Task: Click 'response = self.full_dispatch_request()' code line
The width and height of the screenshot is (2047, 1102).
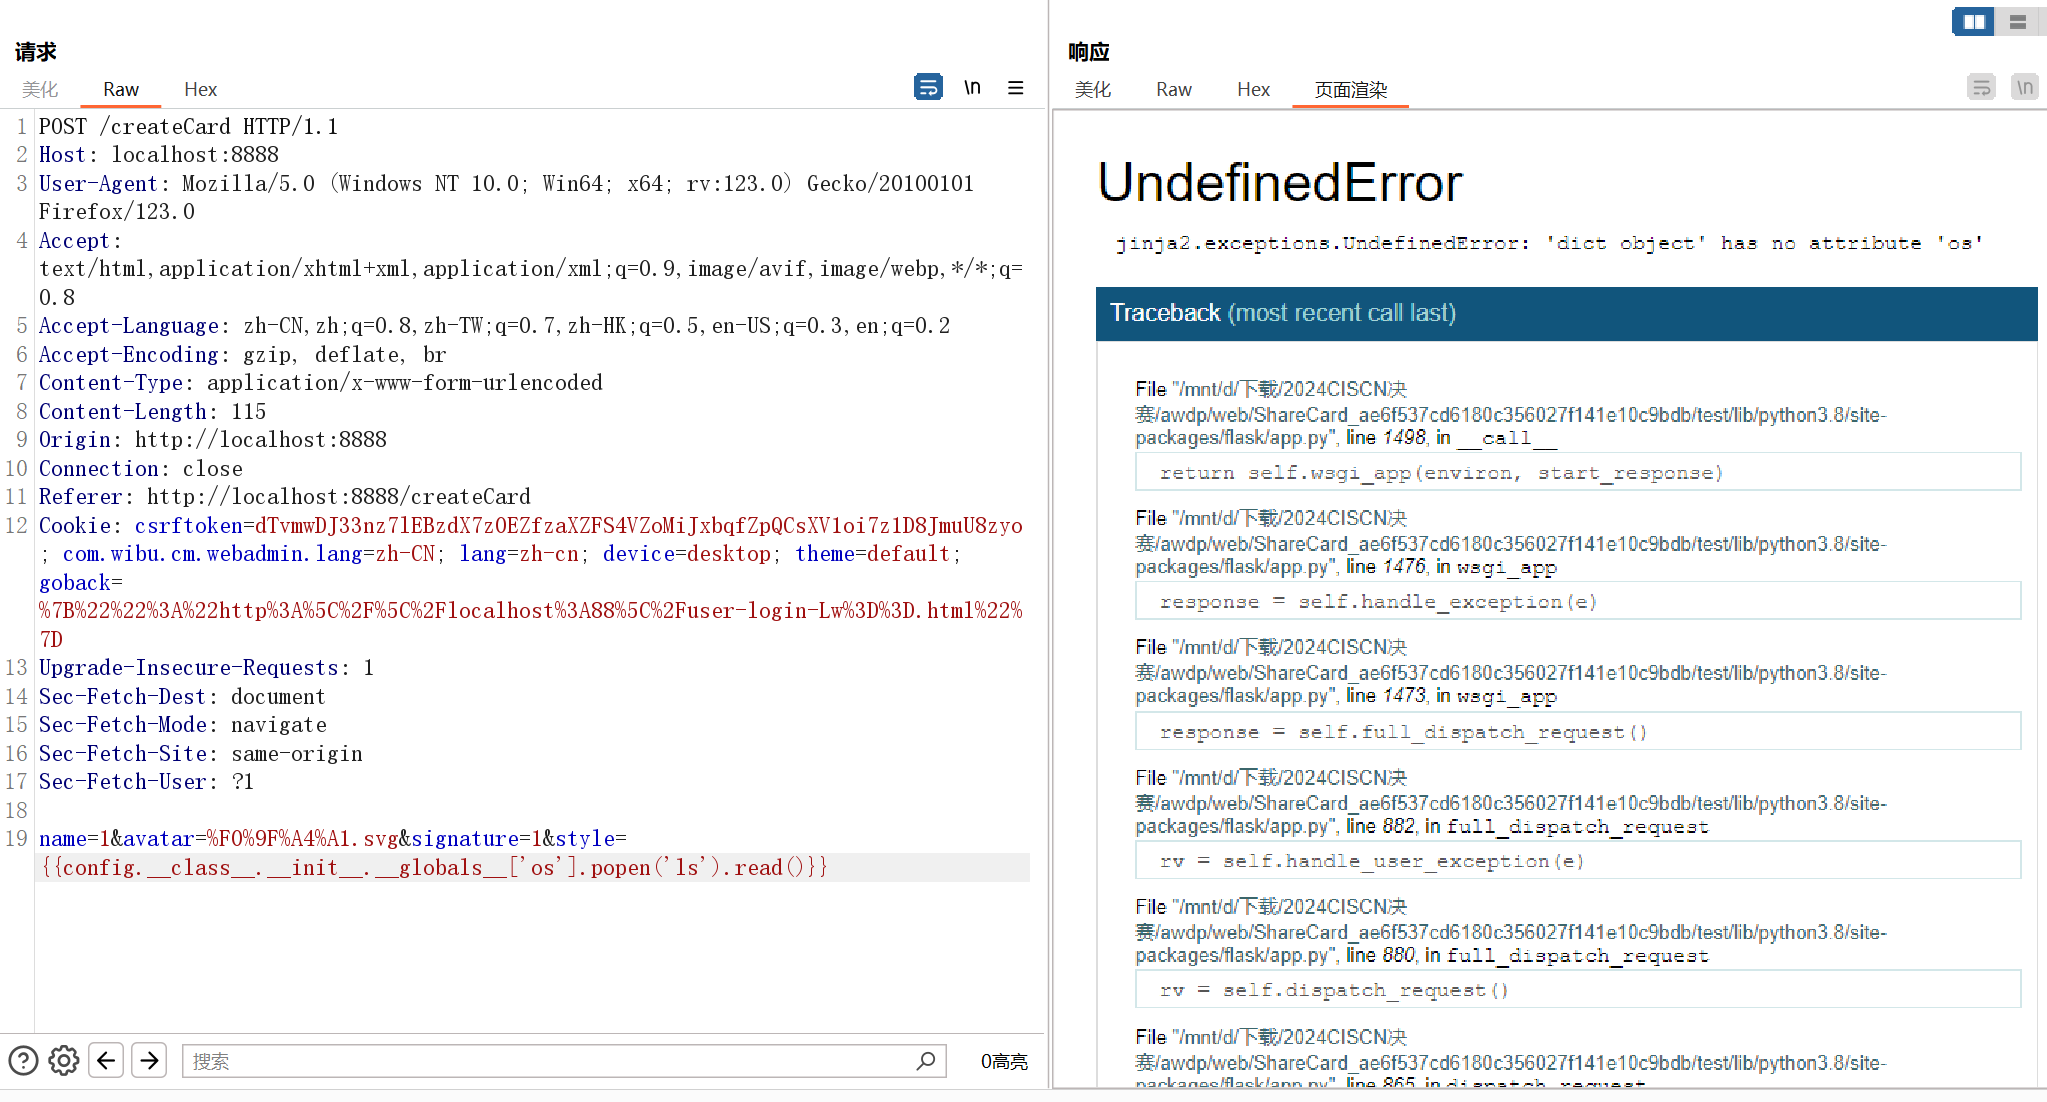Action: [1578, 731]
